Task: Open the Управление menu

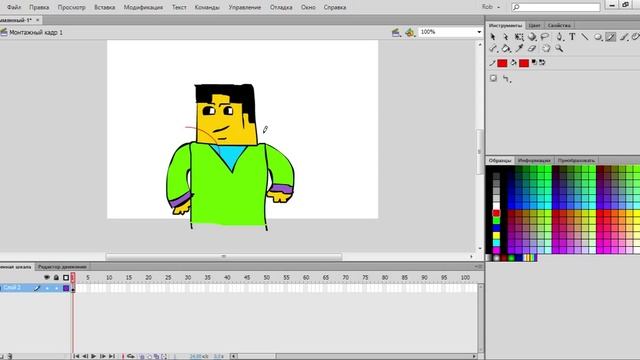Action: point(244,7)
